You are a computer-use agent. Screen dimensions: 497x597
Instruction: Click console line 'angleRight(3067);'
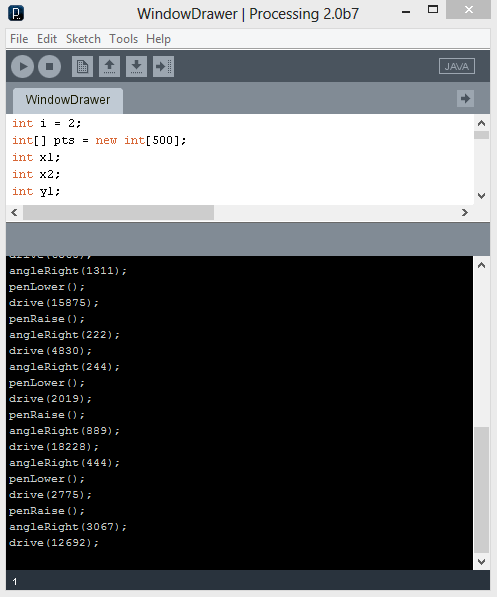(68, 527)
